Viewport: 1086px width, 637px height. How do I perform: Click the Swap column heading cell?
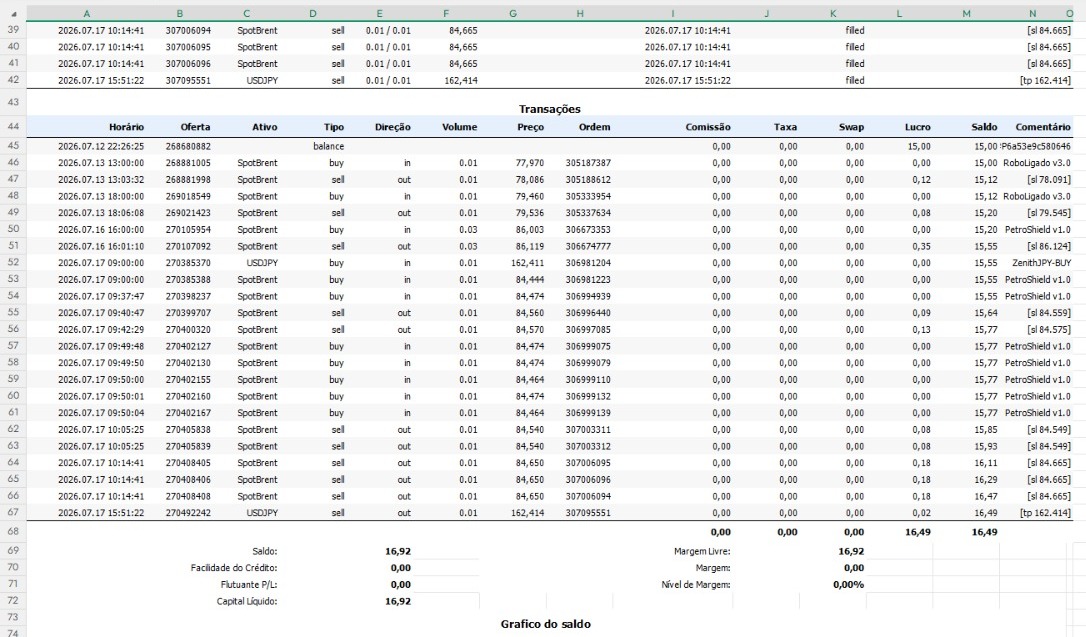(x=851, y=127)
